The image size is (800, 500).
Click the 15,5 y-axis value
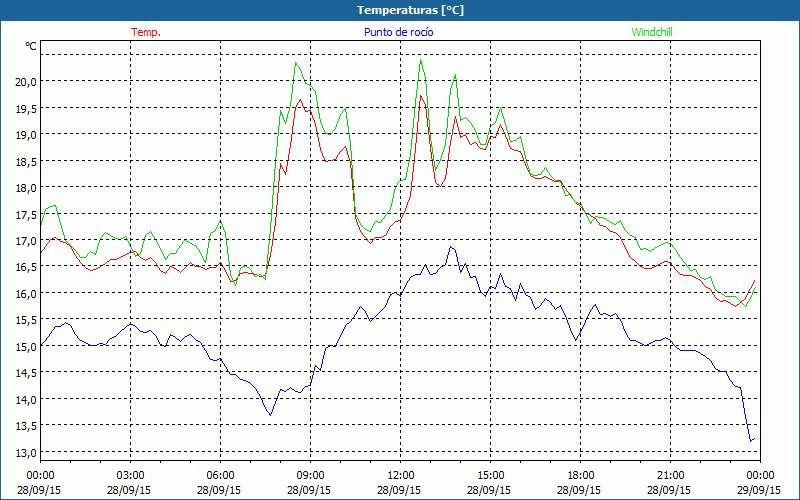click(x=27, y=320)
